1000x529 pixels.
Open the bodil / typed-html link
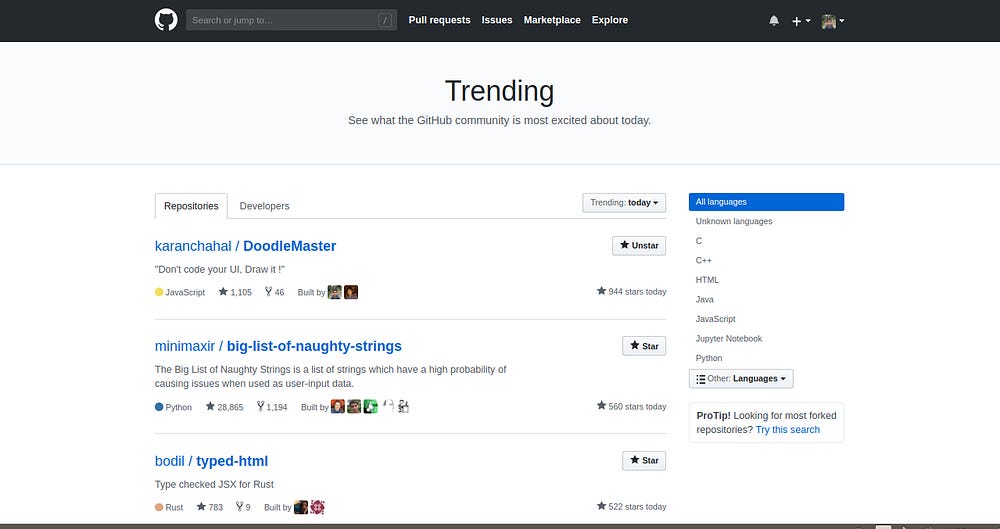(211, 461)
